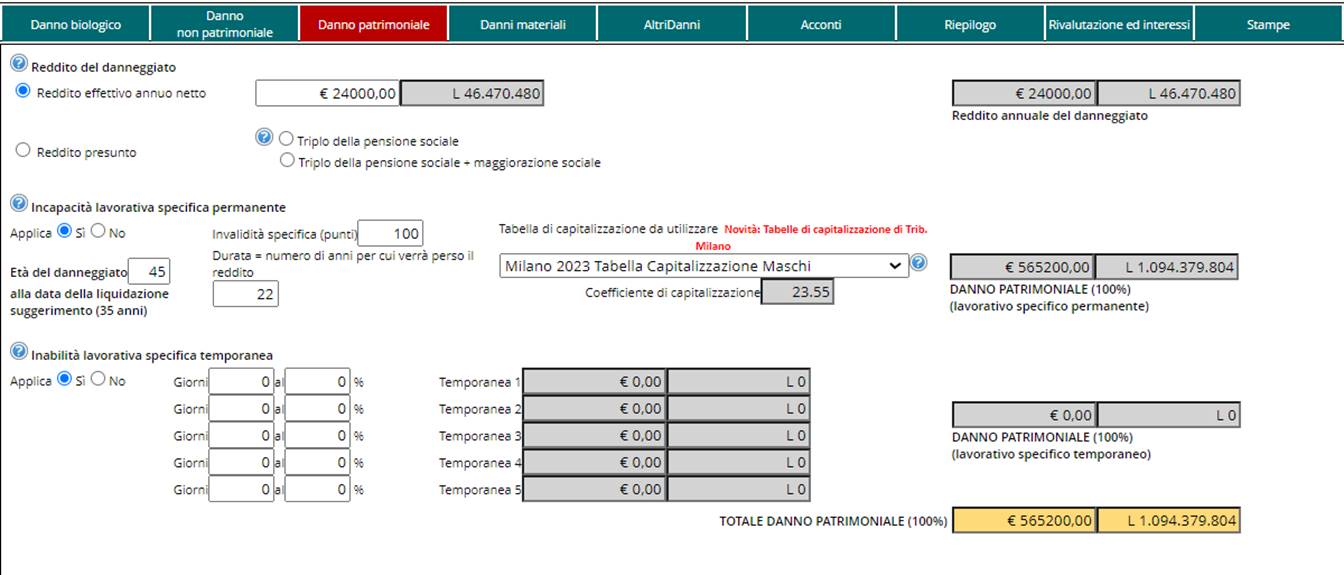The image size is (1344, 575).
Task: Open help icon beside Triplo della pensione sociale
Action: tap(265, 137)
